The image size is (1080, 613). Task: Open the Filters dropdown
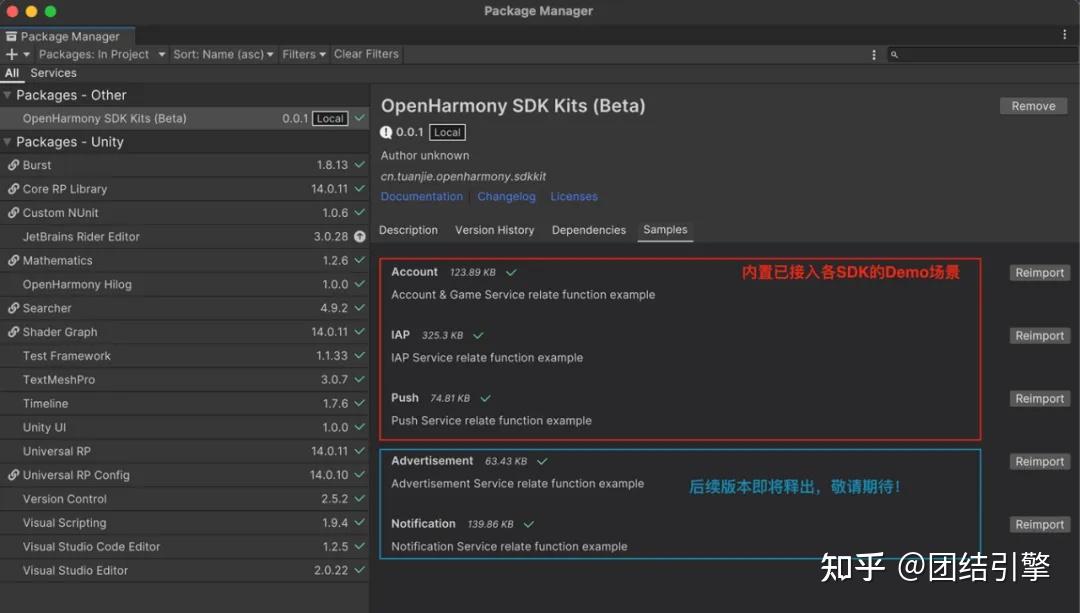pyautogui.click(x=302, y=54)
